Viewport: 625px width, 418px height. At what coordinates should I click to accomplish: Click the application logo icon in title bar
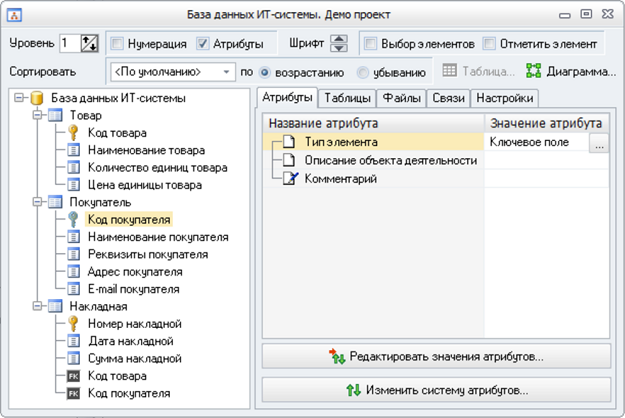point(14,15)
